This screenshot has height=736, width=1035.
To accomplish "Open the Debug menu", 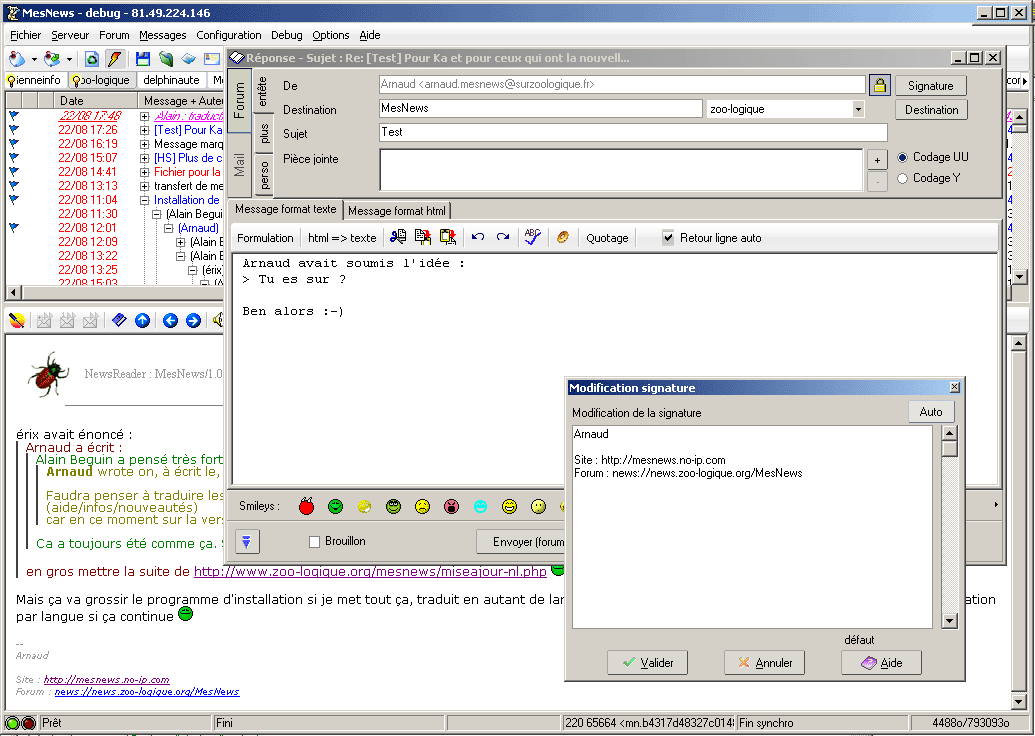I will click(286, 35).
